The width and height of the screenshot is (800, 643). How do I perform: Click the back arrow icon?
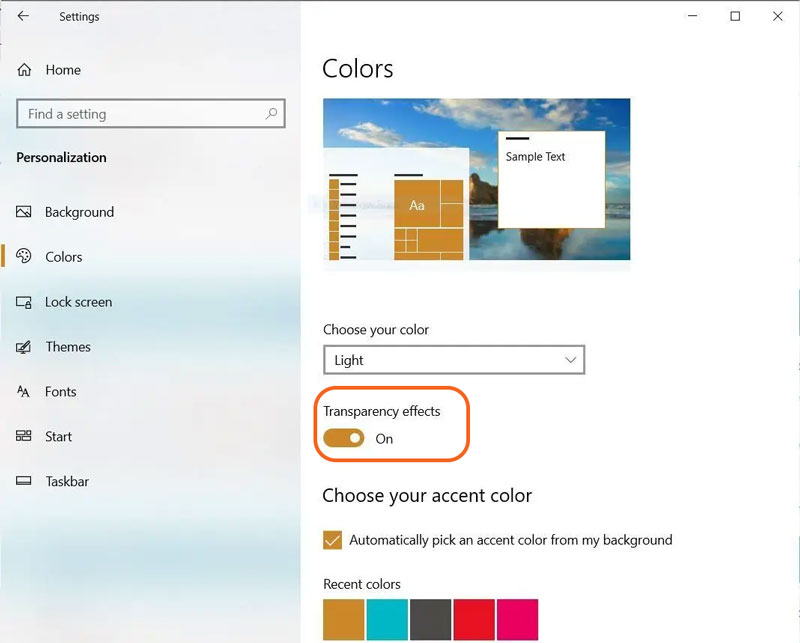point(23,16)
